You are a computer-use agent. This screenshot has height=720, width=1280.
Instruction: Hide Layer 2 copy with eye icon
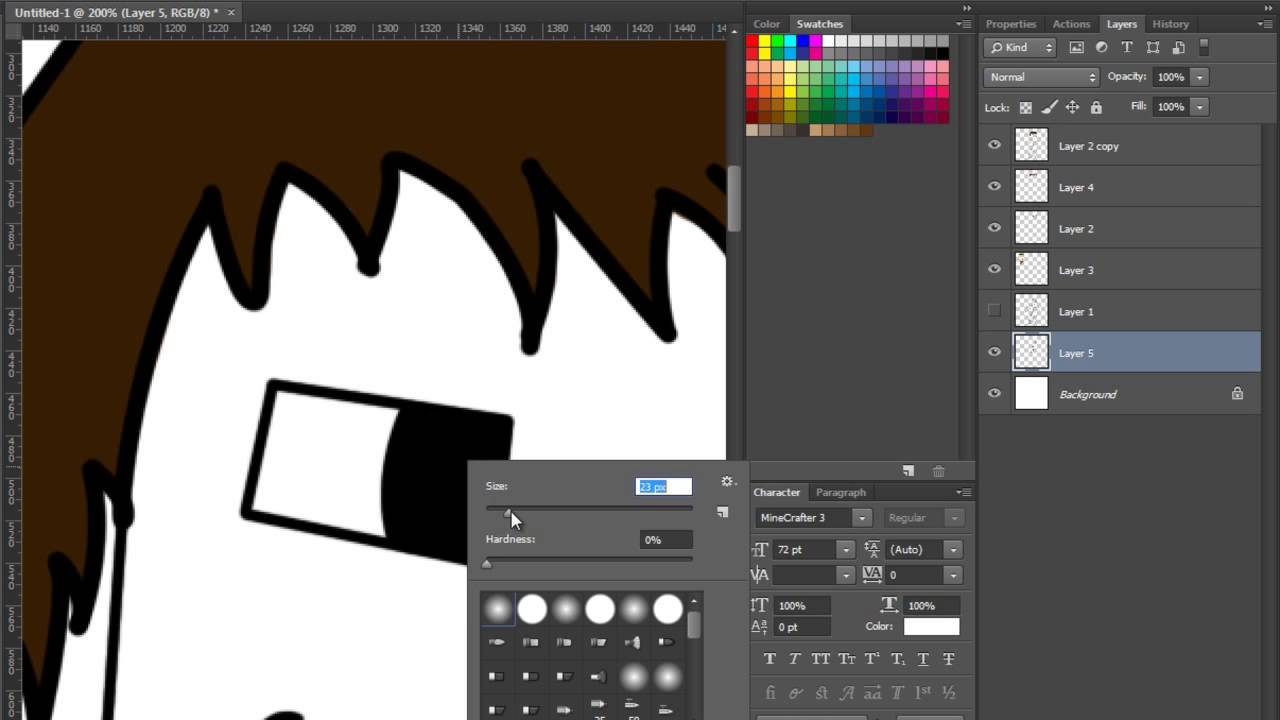[994, 145]
